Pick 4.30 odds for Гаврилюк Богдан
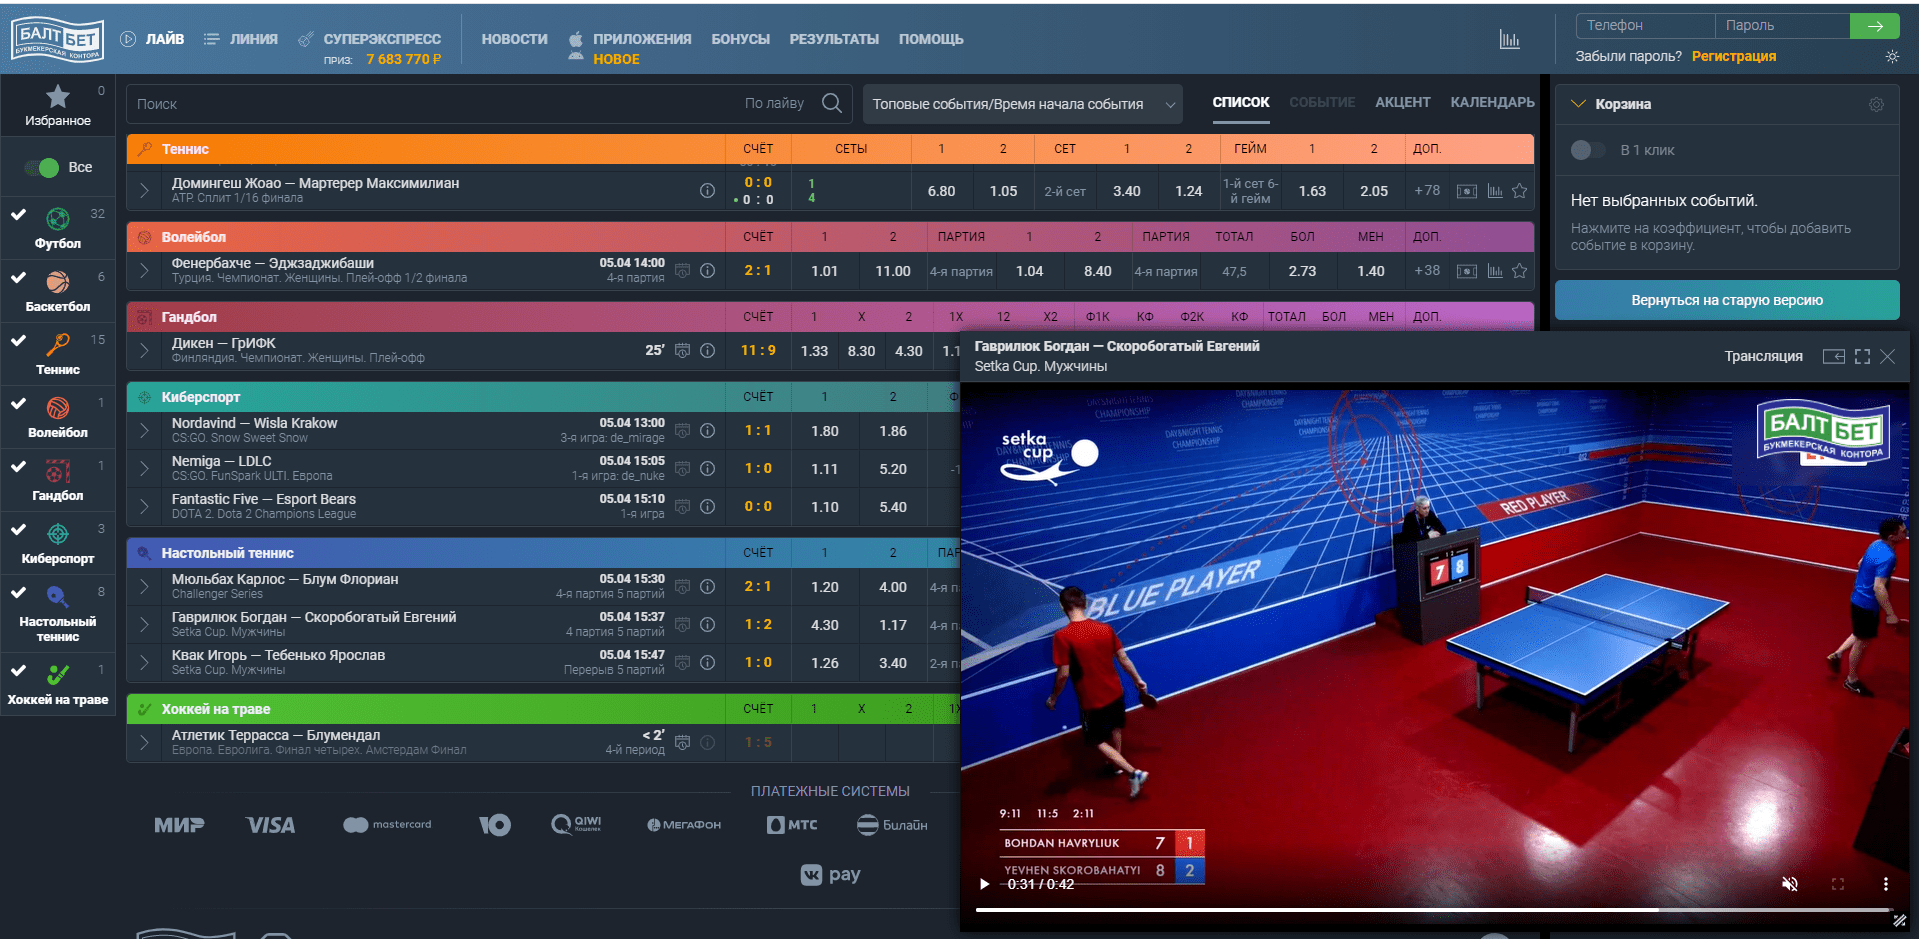 pyautogui.click(x=825, y=625)
